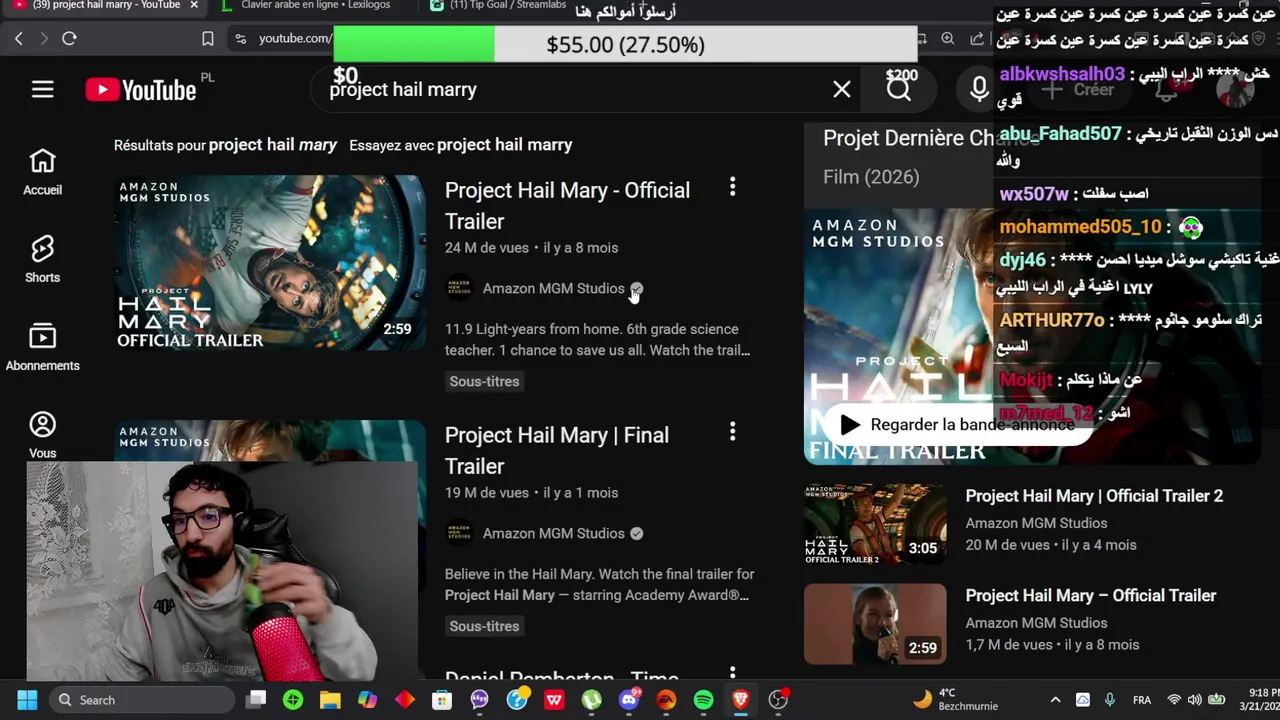This screenshot has width=1280, height=720.
Task: Click Sous-titres badge on Official Trailer result
Action: [484, 381]
